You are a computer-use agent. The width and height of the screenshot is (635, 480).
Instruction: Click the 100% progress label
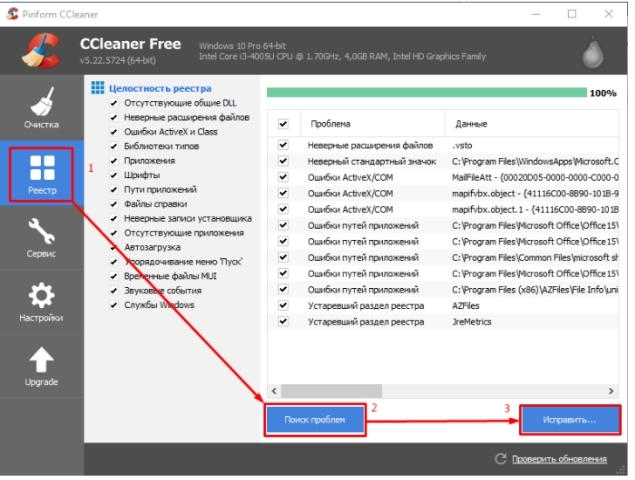click(x=603, y=93)
